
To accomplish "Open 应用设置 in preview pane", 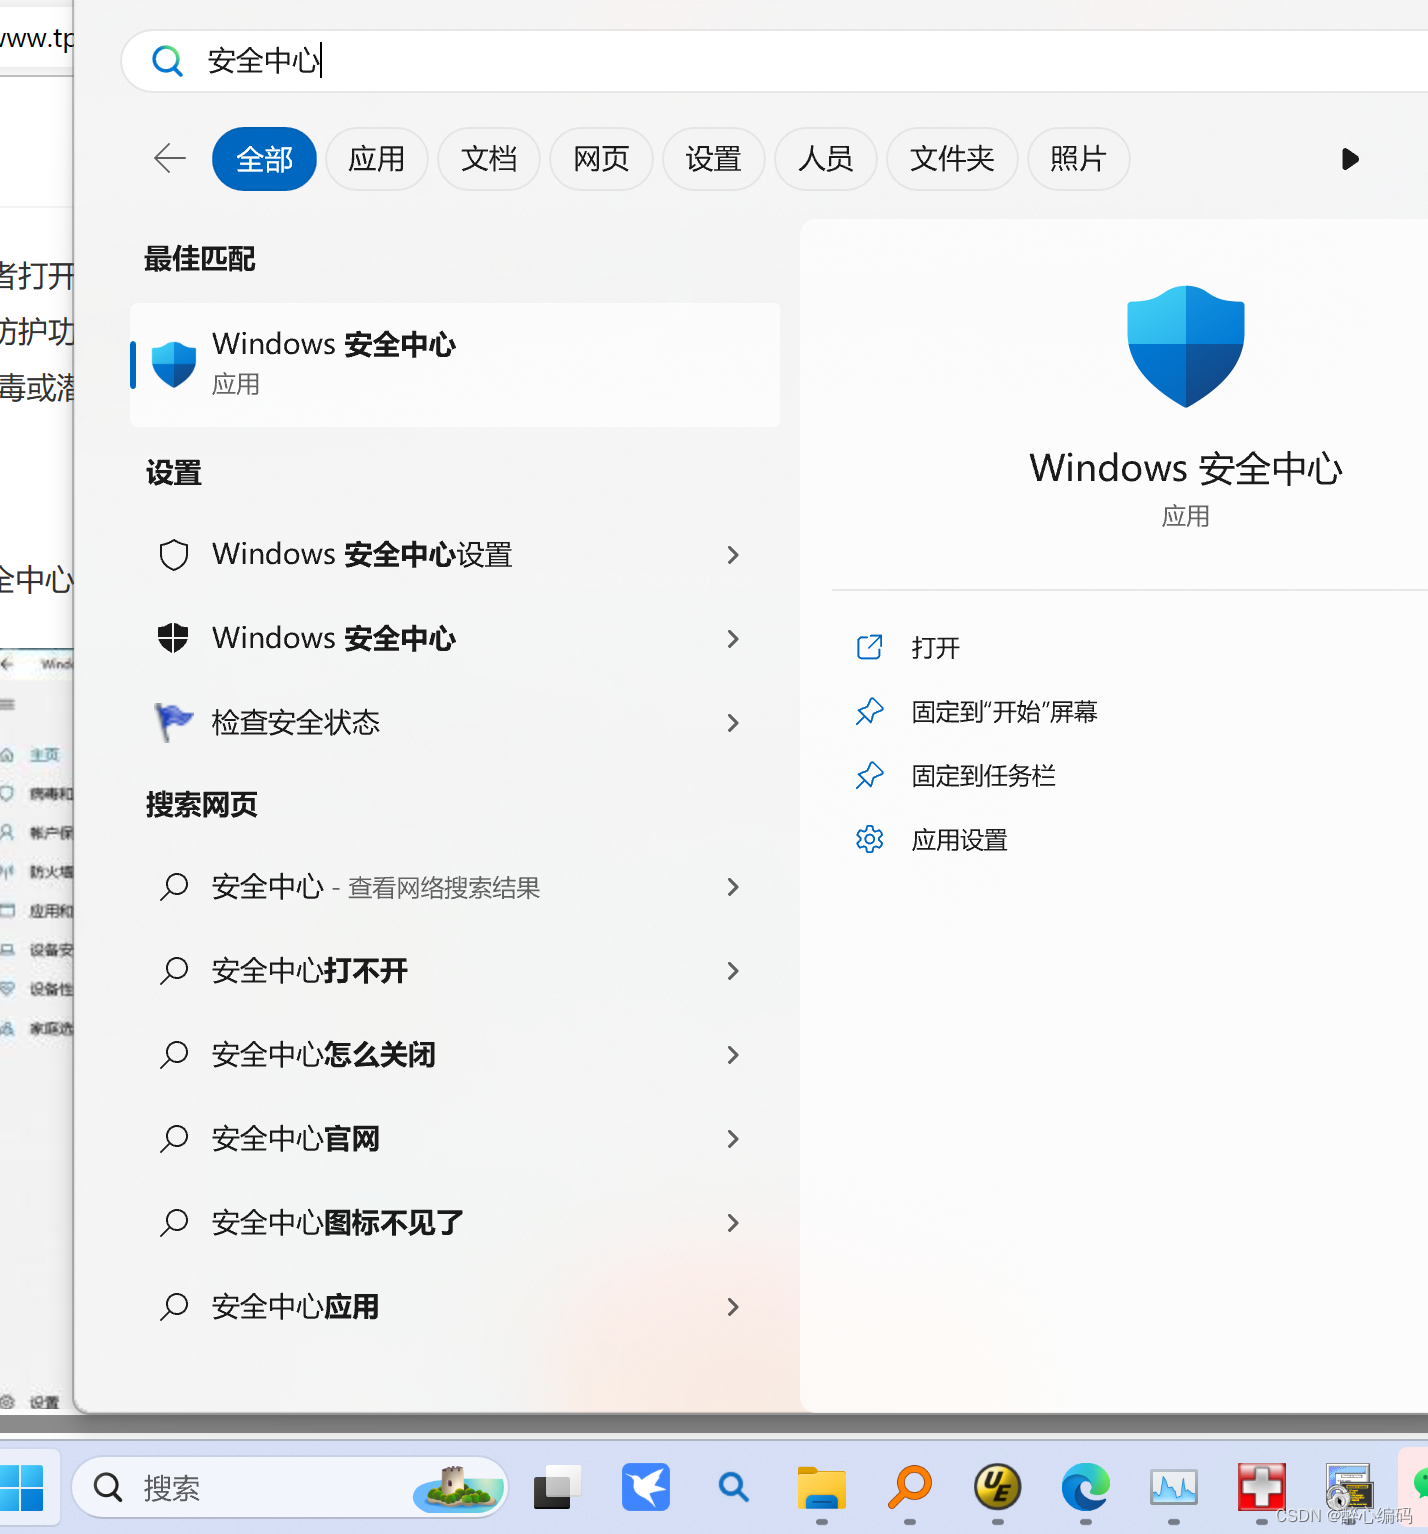I will (x=960, y=840).
